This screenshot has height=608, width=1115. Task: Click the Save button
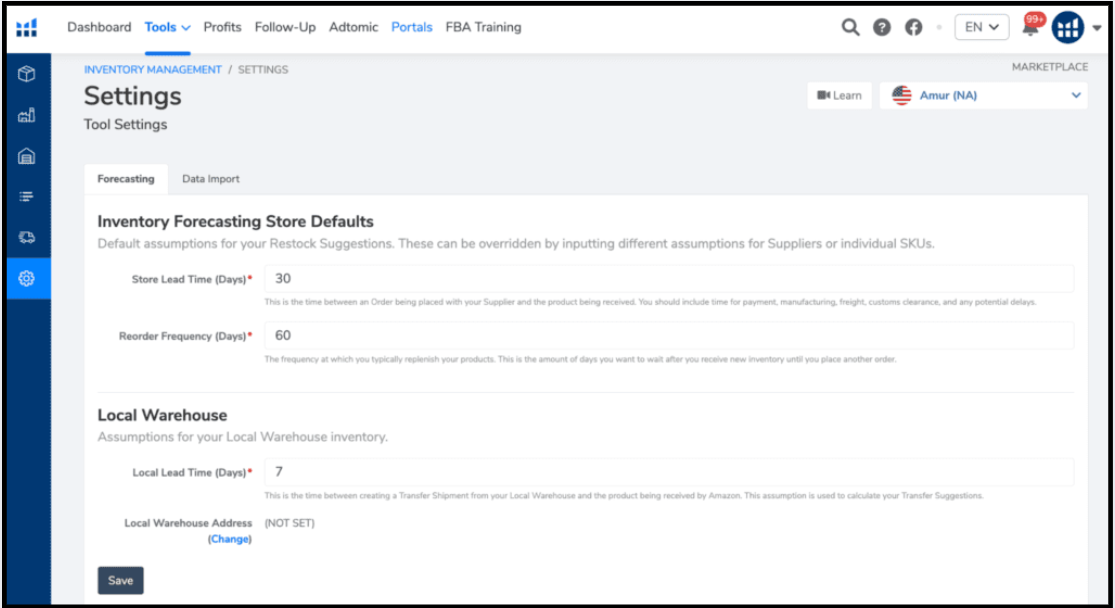click(120, 580)
